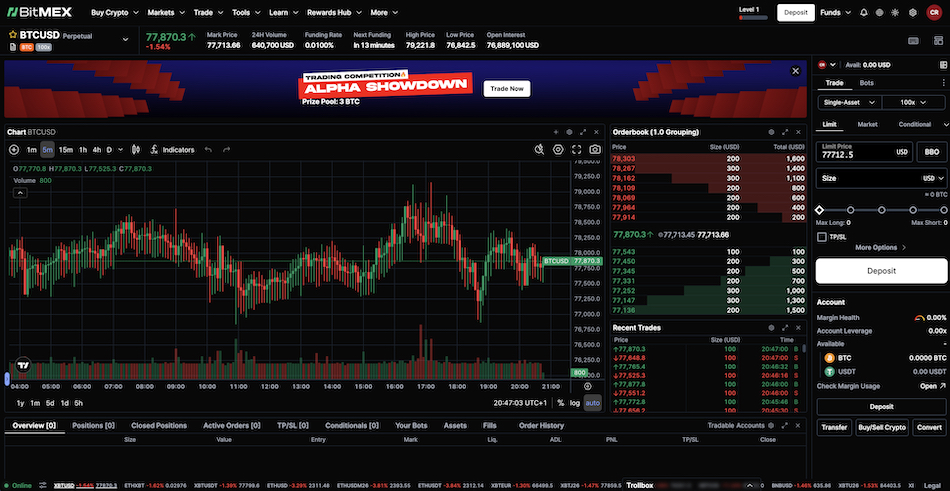950x491 pixels.
Task: Click the last stop of the size slider
Action: coord(943,210)
